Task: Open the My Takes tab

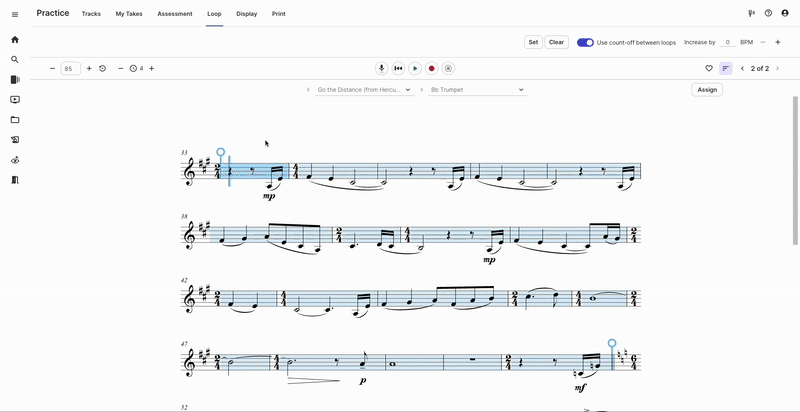Action: pyautogui.click(x=129, y=14)
